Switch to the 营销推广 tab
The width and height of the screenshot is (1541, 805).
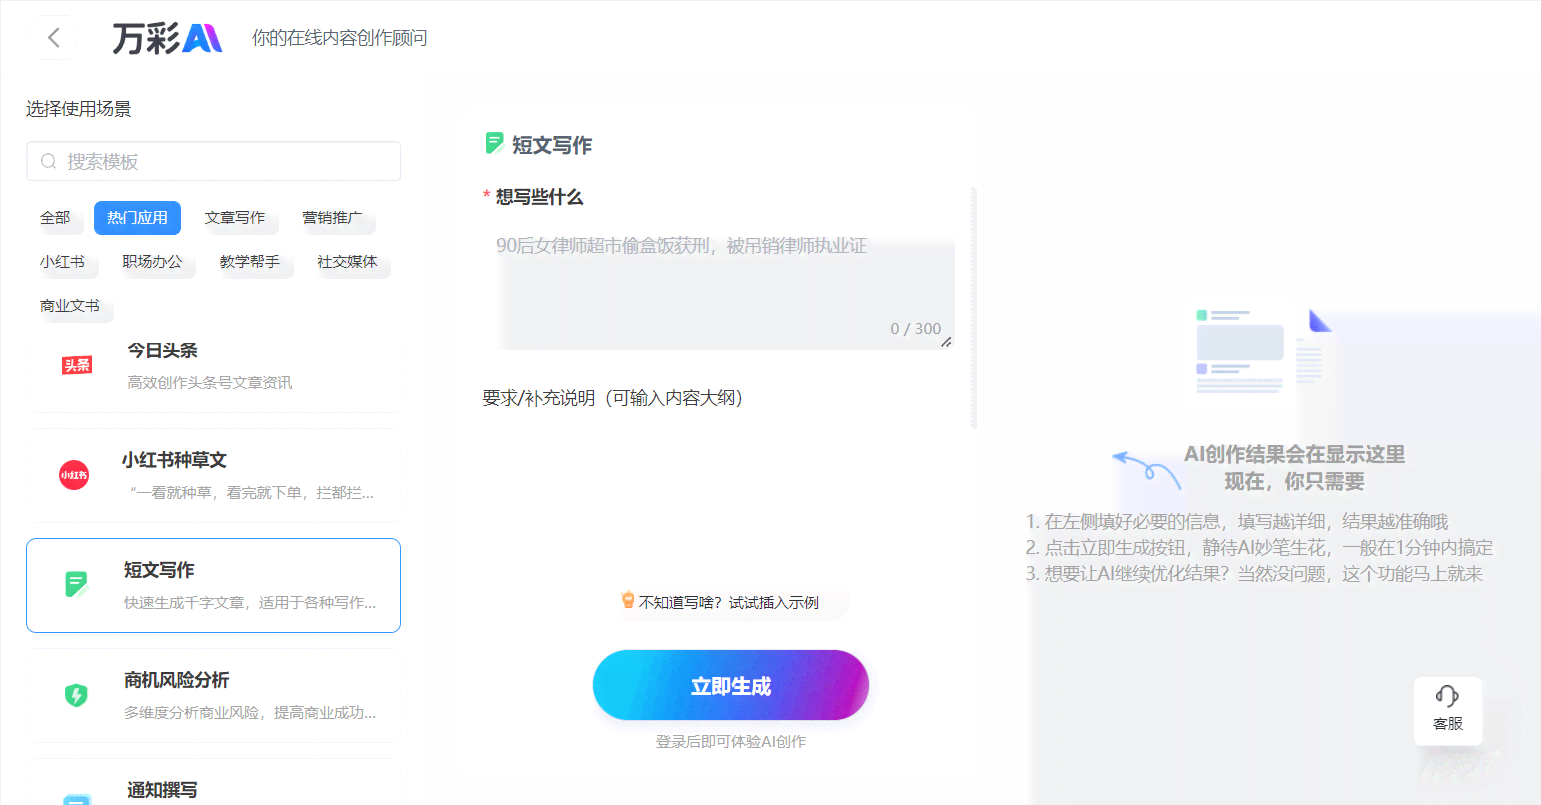pos(333,217)
